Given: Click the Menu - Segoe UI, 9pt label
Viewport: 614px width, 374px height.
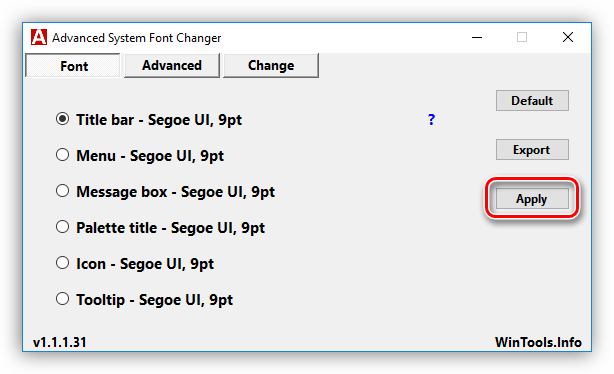Looking at the screenshot, I should 150,156.
